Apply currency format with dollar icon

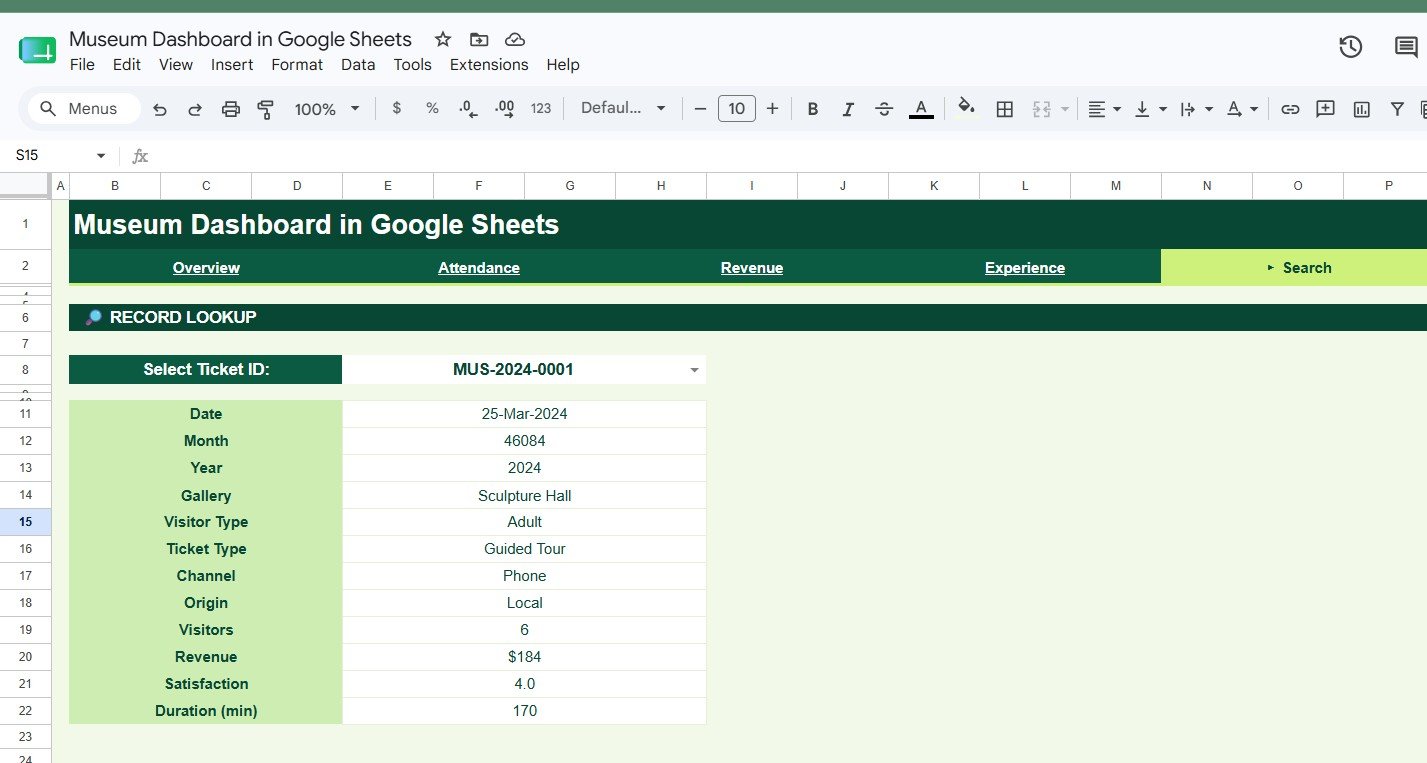397,108
